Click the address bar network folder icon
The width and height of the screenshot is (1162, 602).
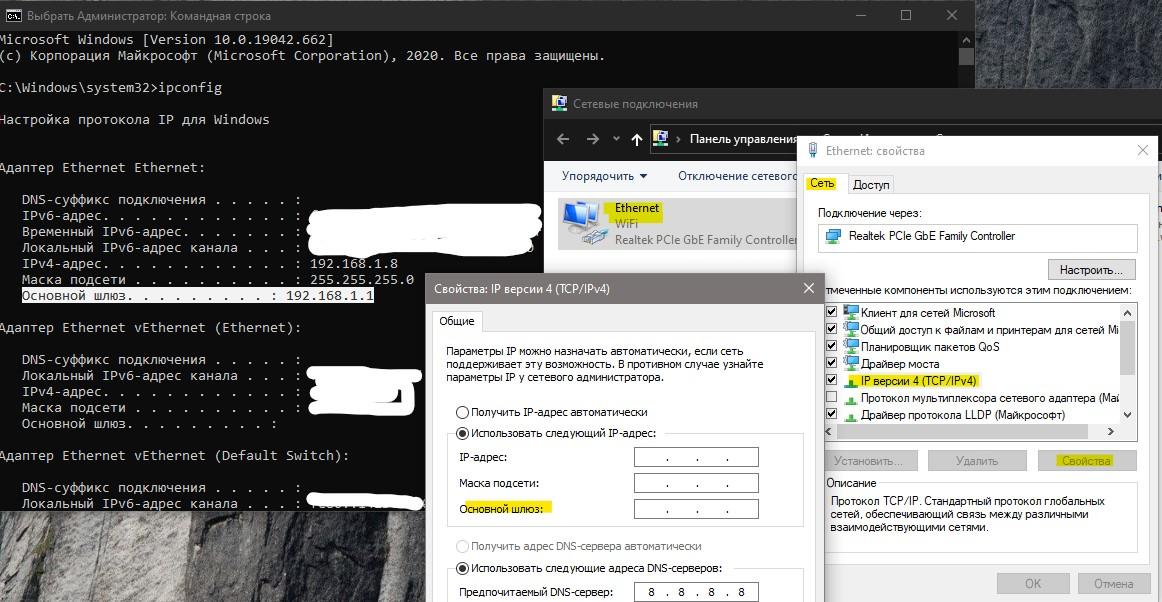coord(660,138)
